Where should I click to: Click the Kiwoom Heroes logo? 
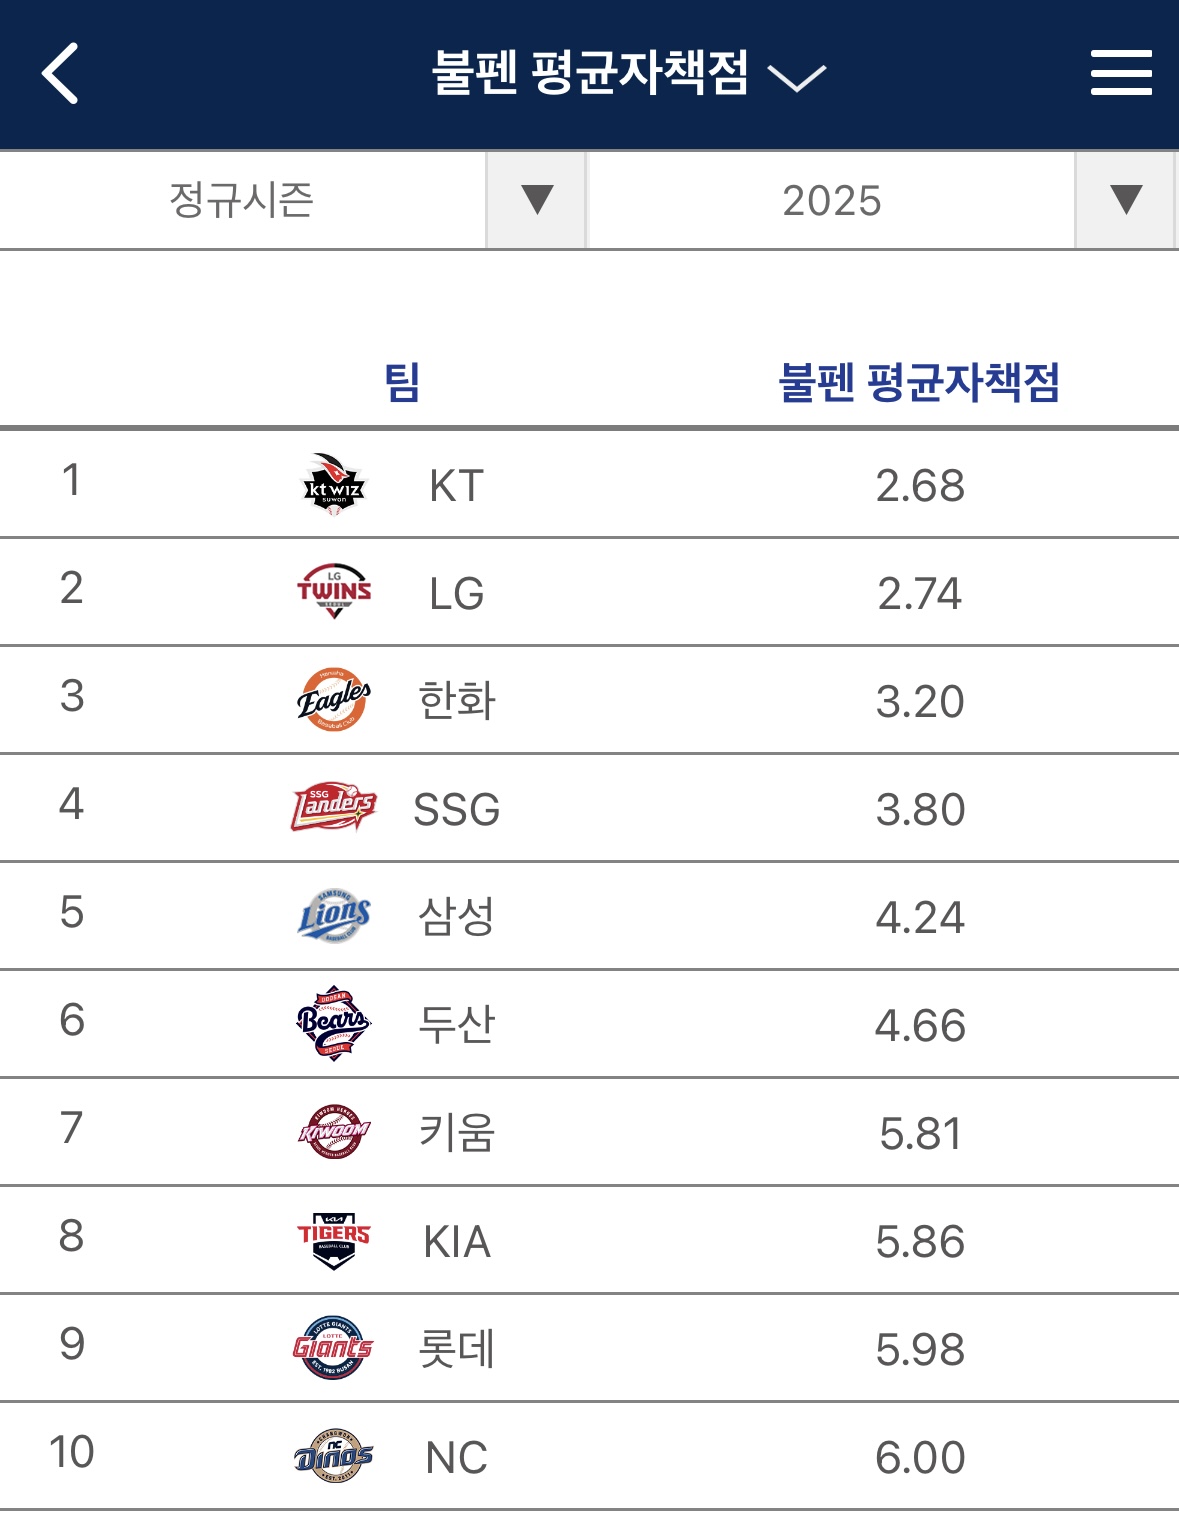point(334,1132)
